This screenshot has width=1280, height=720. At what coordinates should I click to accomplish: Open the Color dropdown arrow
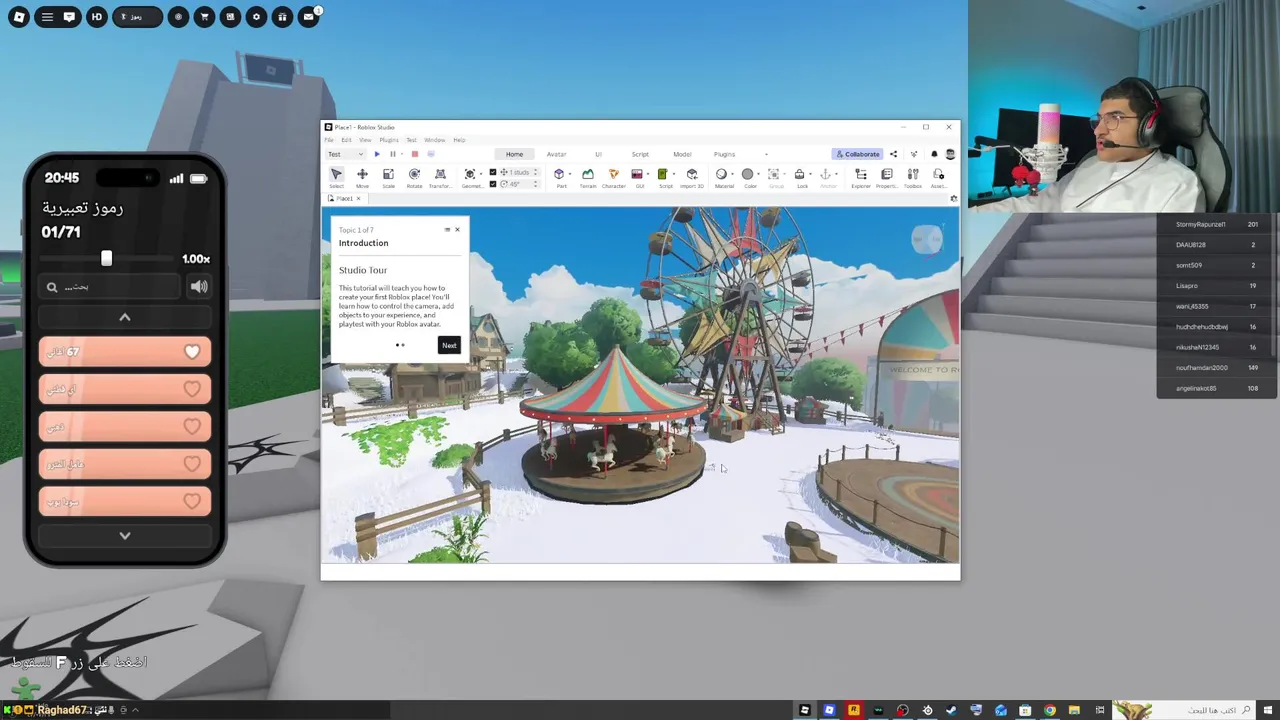pyautogui.click(x=759, y=175)
